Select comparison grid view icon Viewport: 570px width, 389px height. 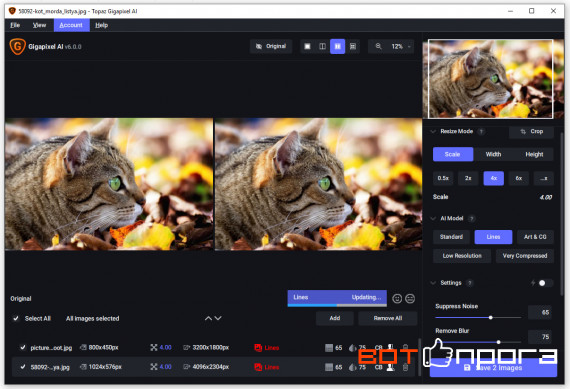pyautogui.click(x=353, y=47)
